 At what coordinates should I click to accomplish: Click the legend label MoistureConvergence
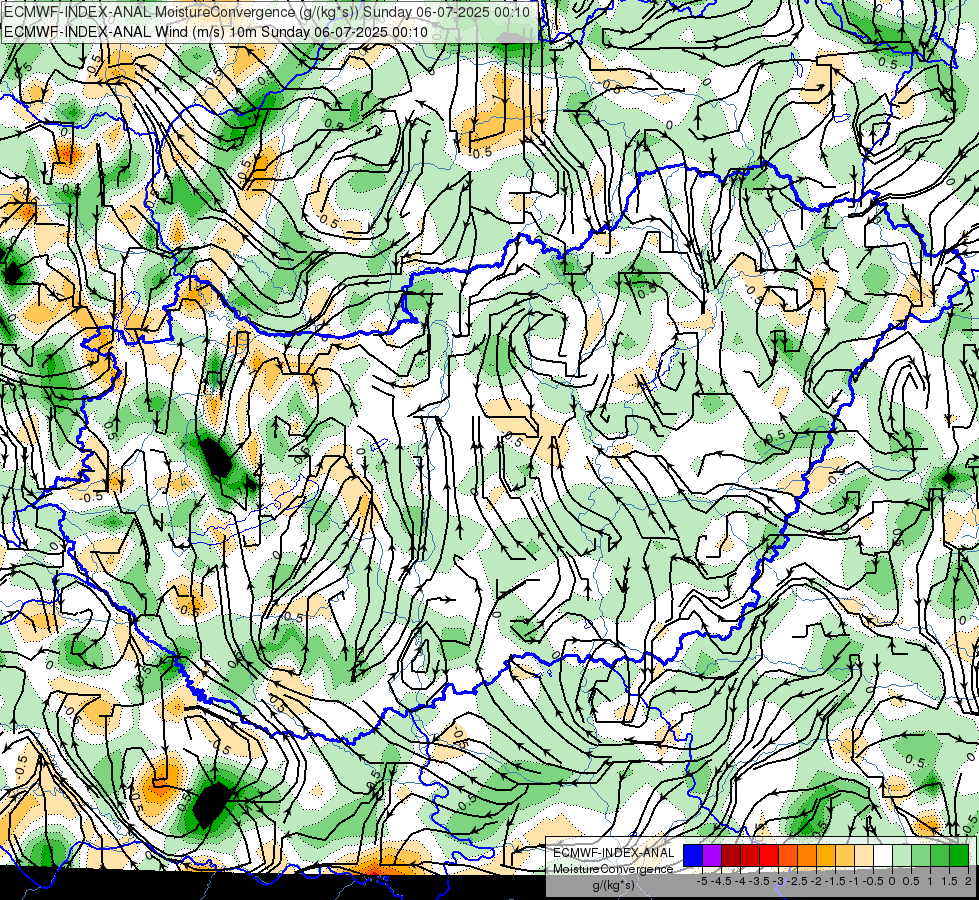click(613, 869)
